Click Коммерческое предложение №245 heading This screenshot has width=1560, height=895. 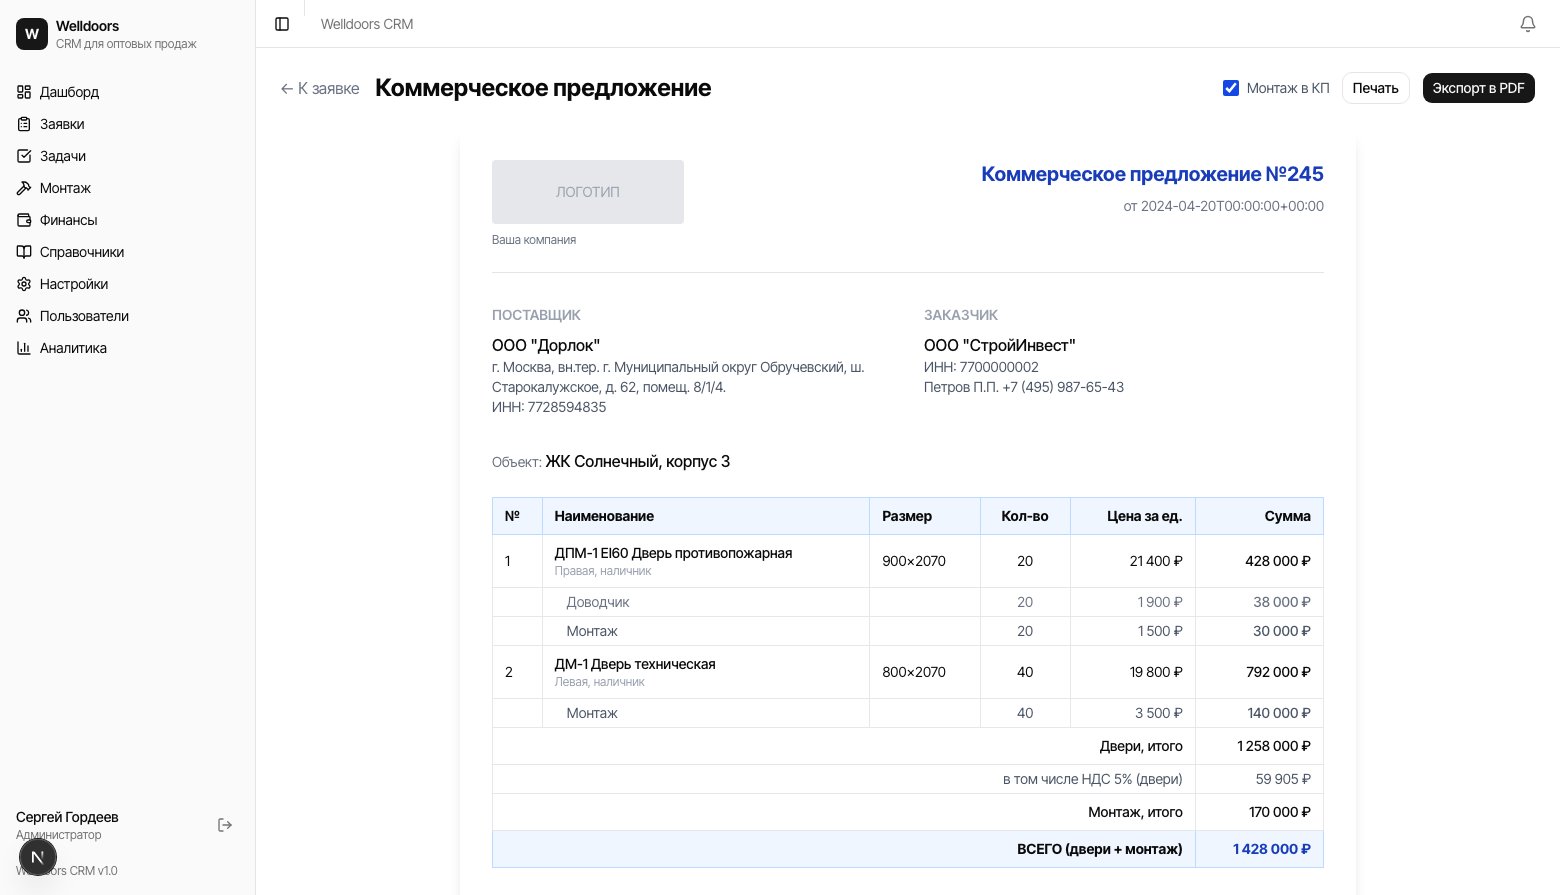[1152, 174]
